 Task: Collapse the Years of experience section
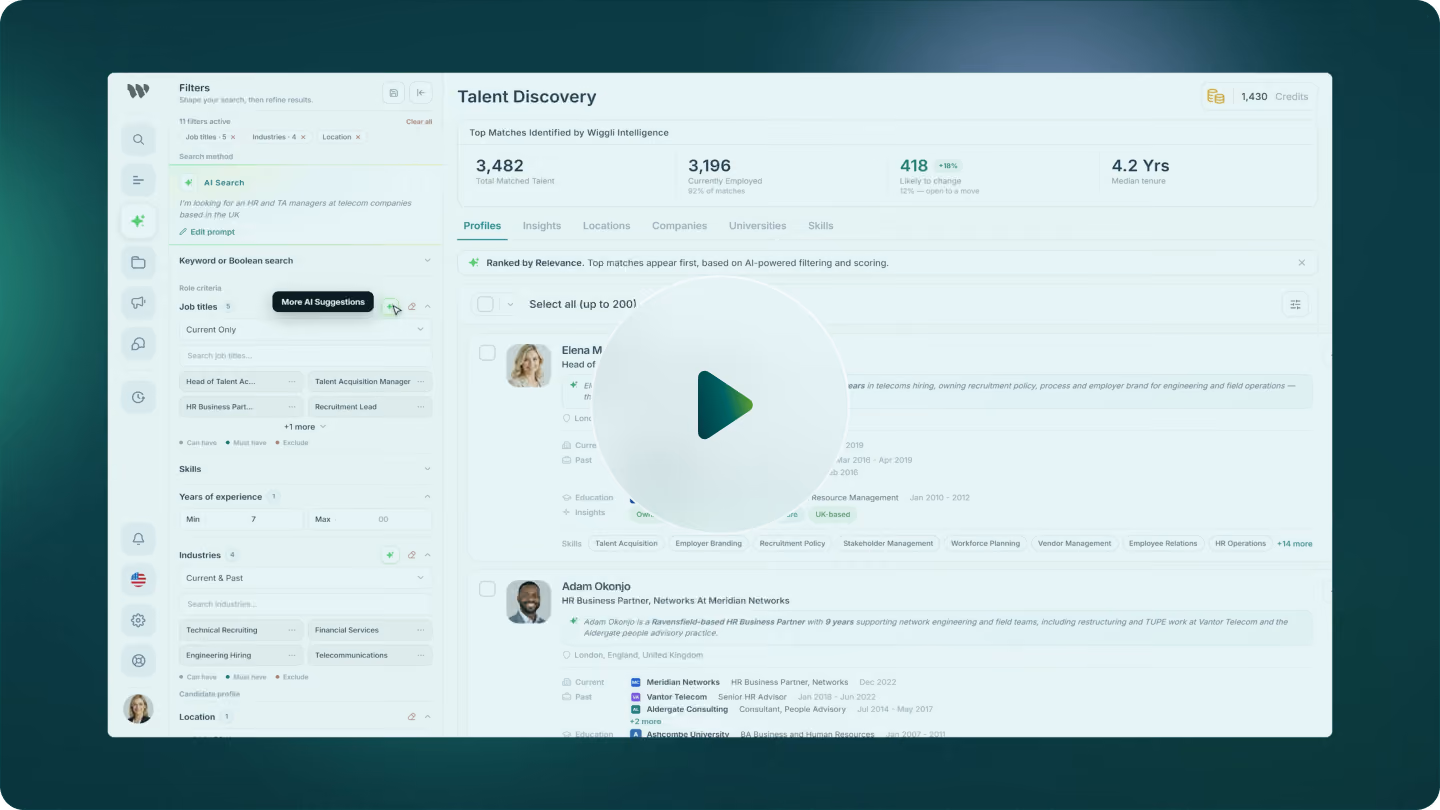point(427,497)
